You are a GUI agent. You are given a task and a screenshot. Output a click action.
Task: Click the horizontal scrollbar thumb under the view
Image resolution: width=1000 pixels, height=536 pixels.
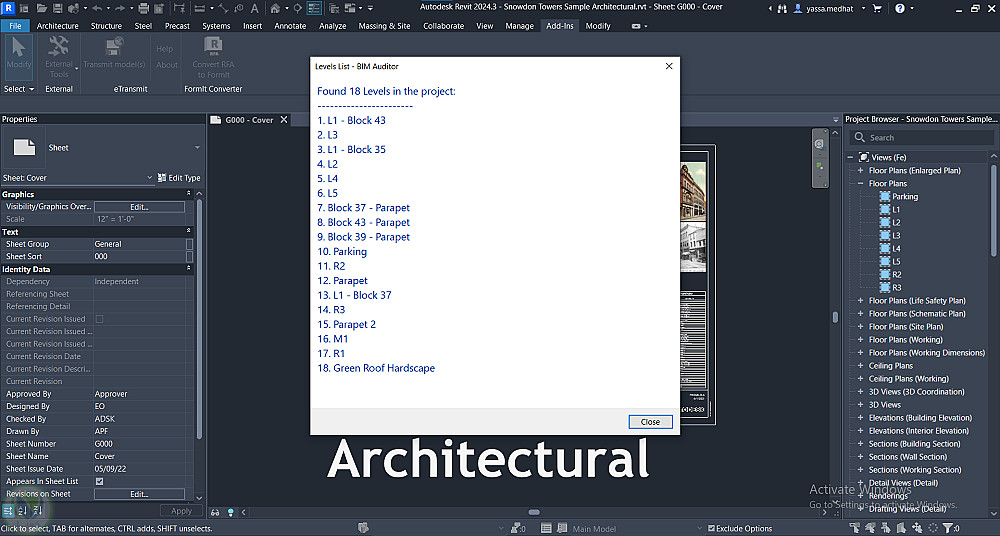[x=534, y=512]
